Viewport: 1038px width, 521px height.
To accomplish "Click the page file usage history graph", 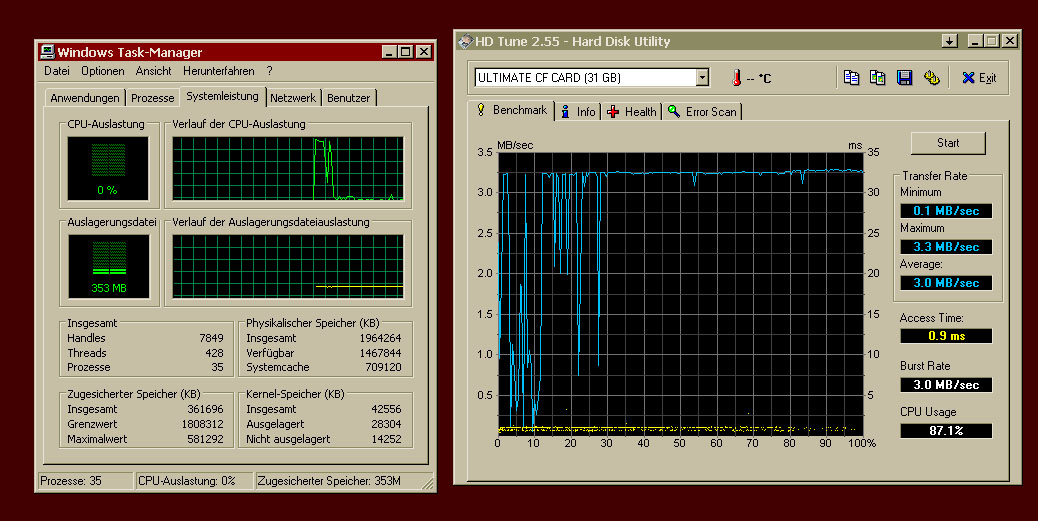I will (x=288, y=267).
